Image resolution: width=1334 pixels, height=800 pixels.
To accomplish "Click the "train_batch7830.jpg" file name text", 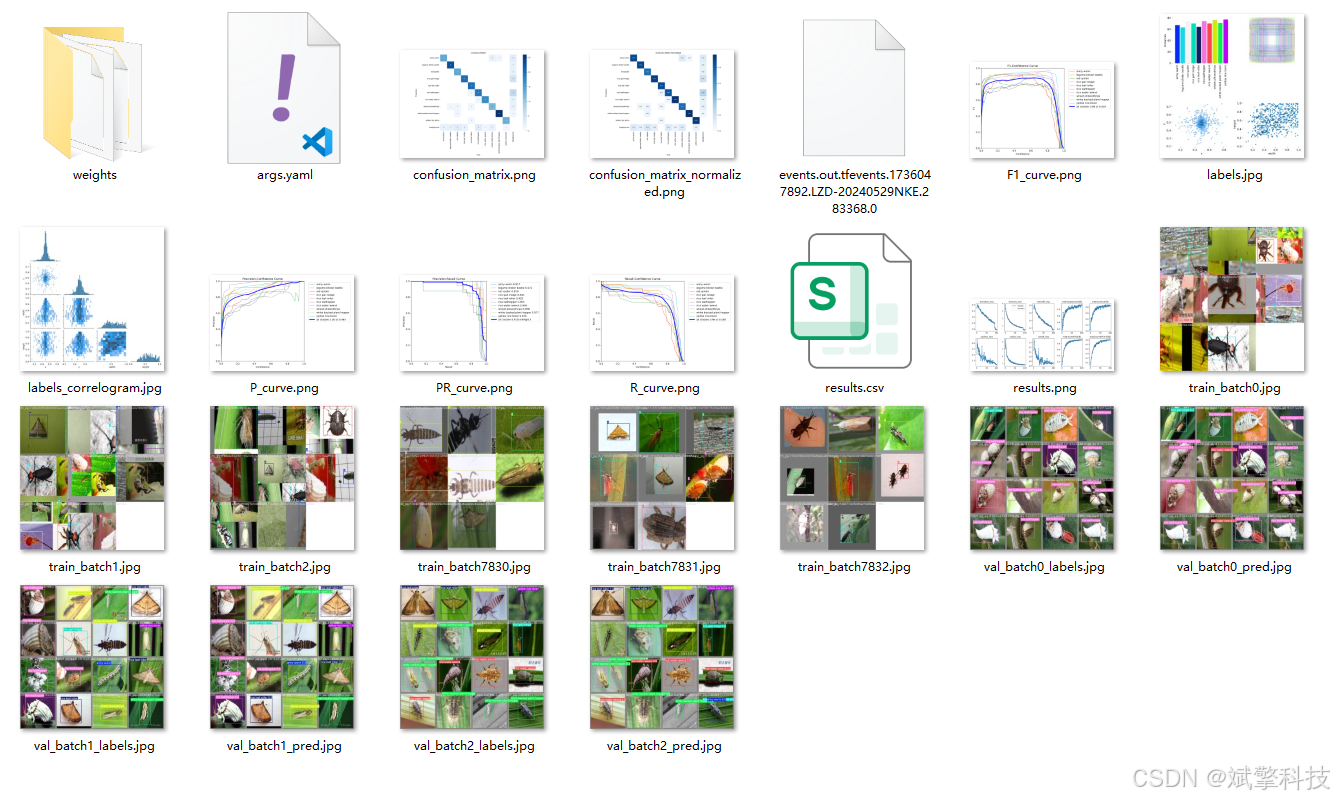I will click(474, 567).
